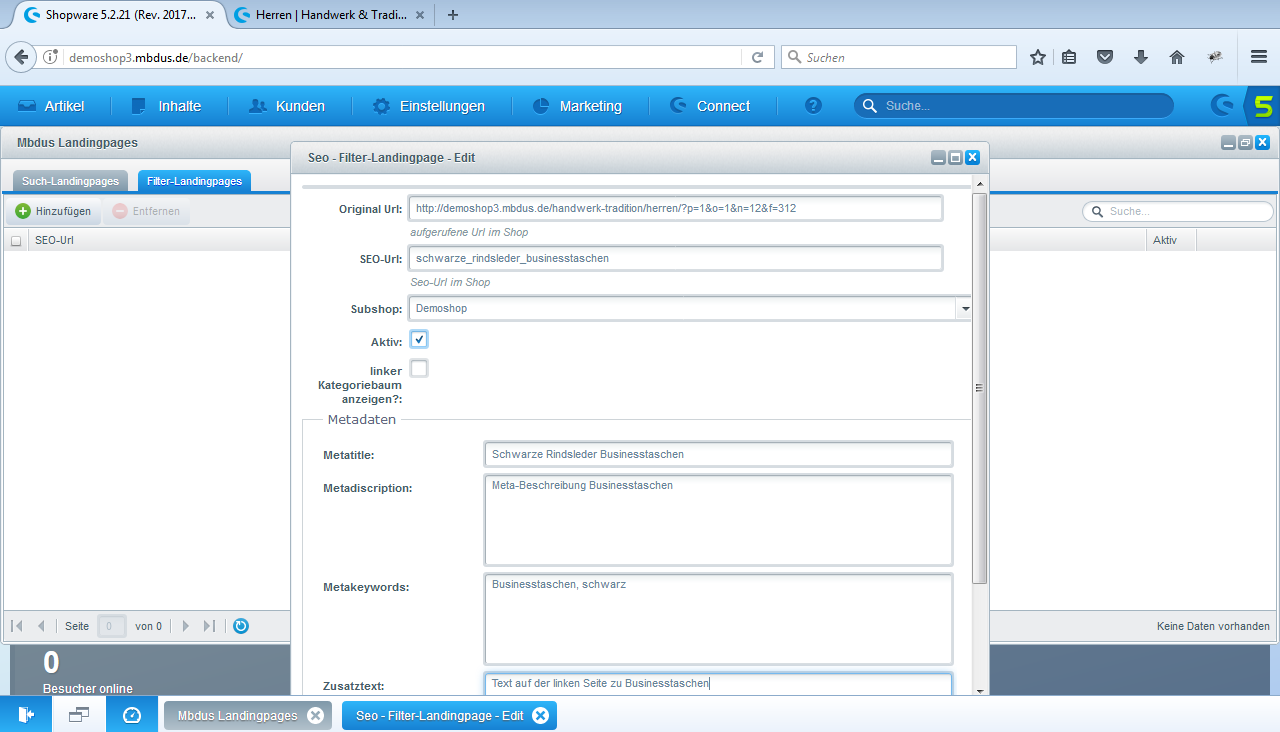1280x732 pixels.
Task: Click the help question mark icon
Action: (x=813, y=106)
